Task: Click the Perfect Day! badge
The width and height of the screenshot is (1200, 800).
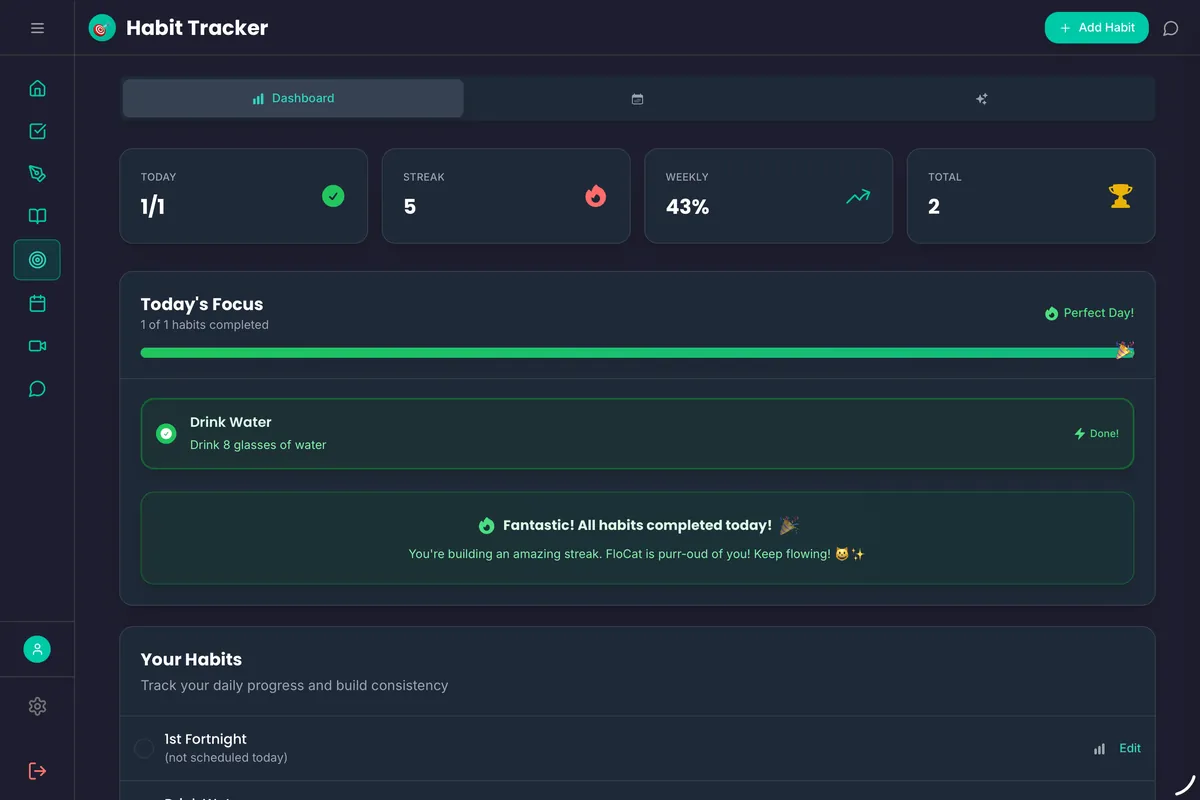Action: pos(1089,313)
